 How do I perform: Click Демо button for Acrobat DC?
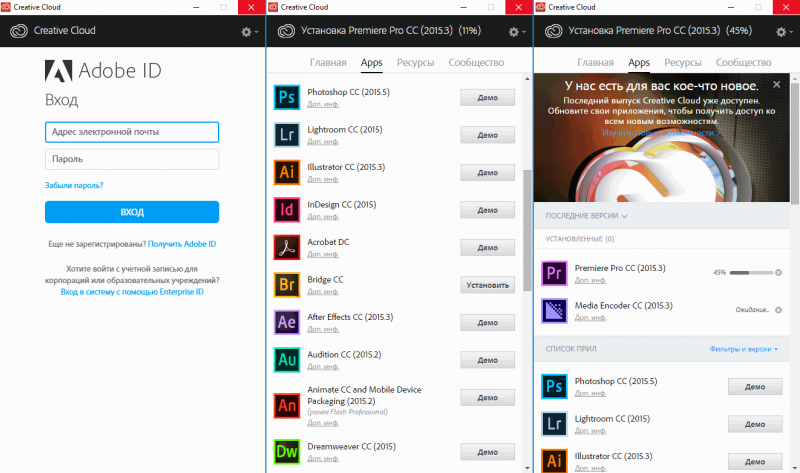[487, 247]
